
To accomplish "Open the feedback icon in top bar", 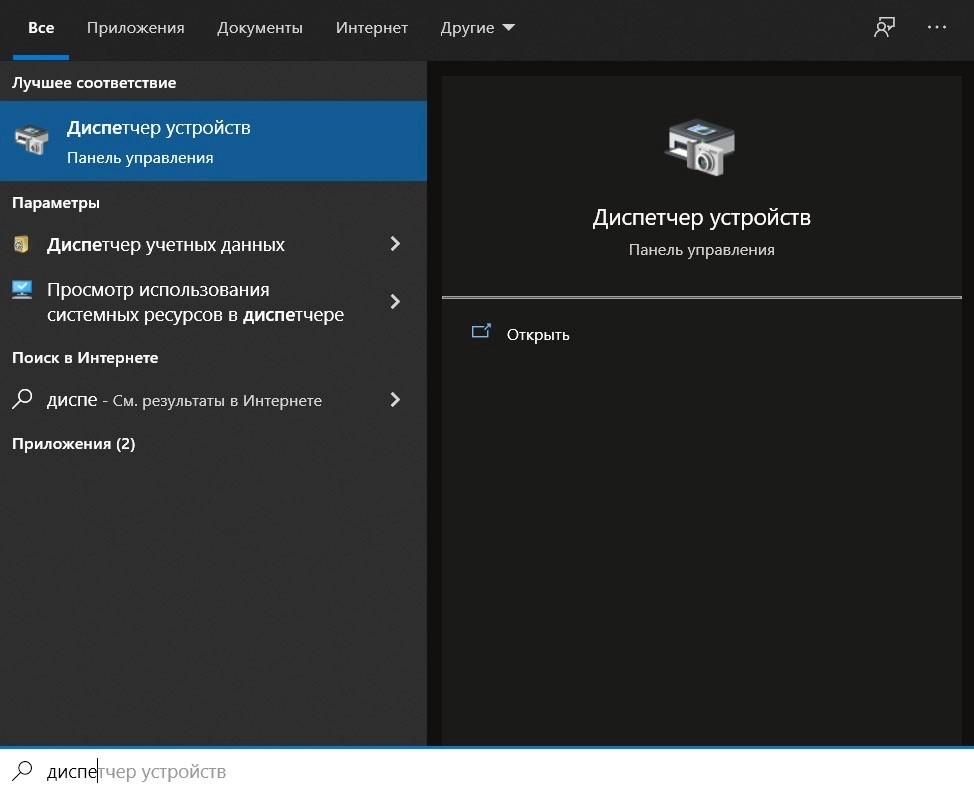I will [x=883, y=28].
